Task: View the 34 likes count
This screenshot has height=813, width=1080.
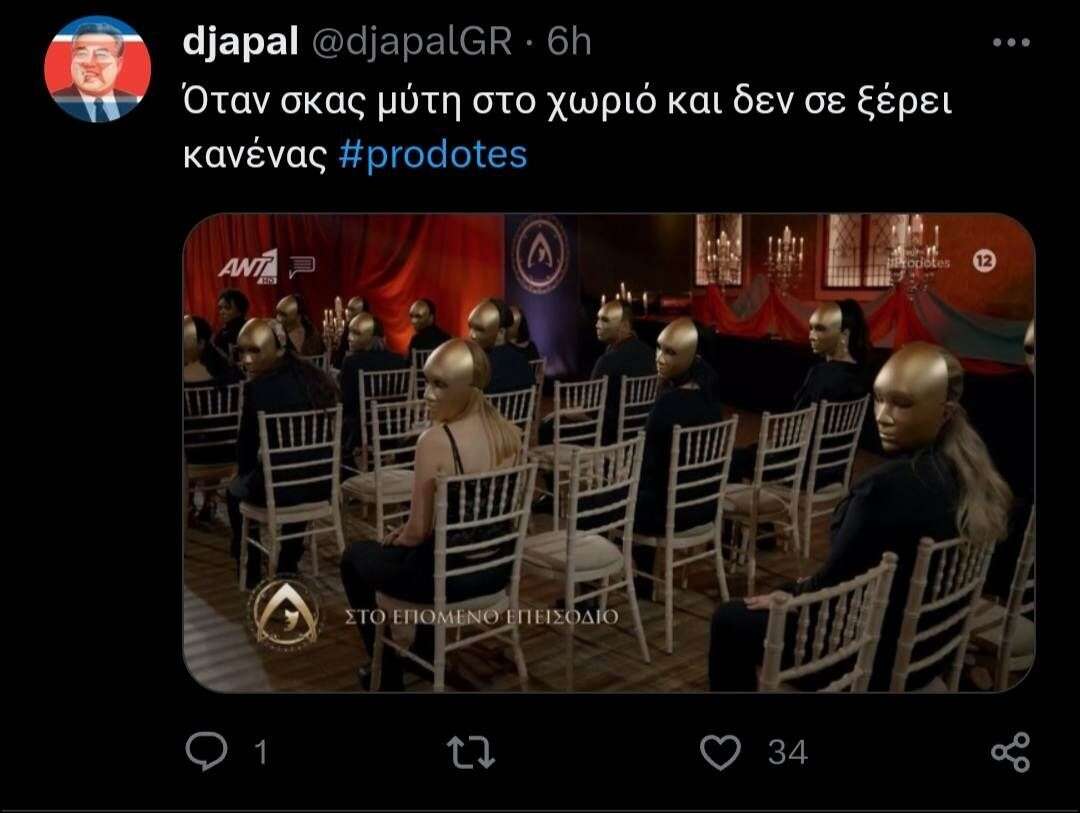Action: pos(788,752)
